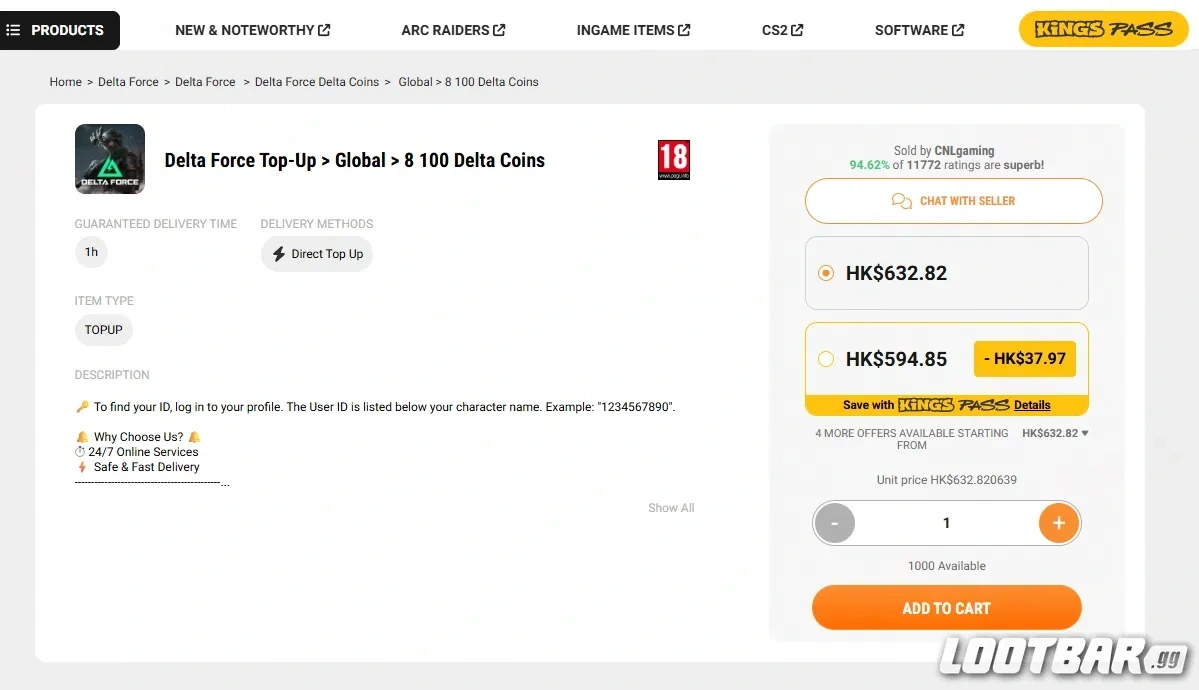Select the TOPUP item type chip
This screenshot has height=690, width=1199.
[103, 329]
